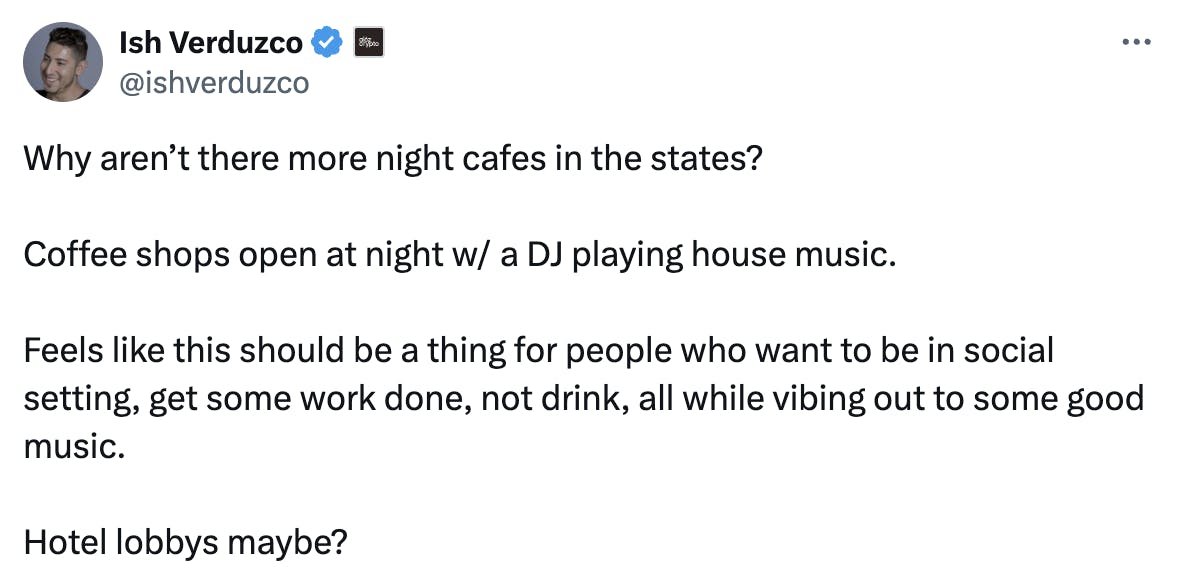Click the line starting "setting, get some work"
1178x582 pixels.
click(x=584, y=400)
